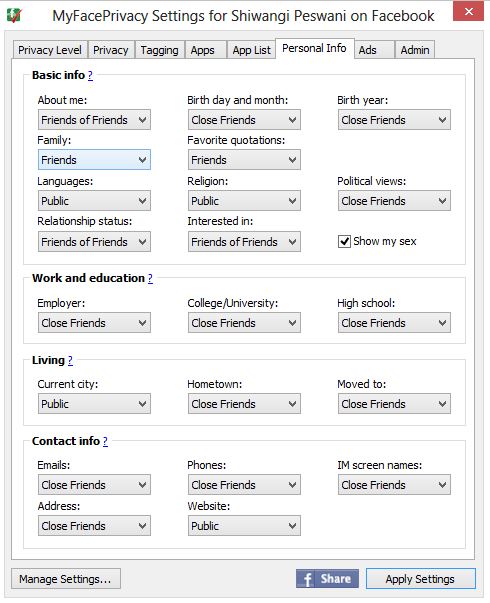Screen dimensions: 490x603
Task: Click the Living section help question mark
Action: (x=70, y=360)
